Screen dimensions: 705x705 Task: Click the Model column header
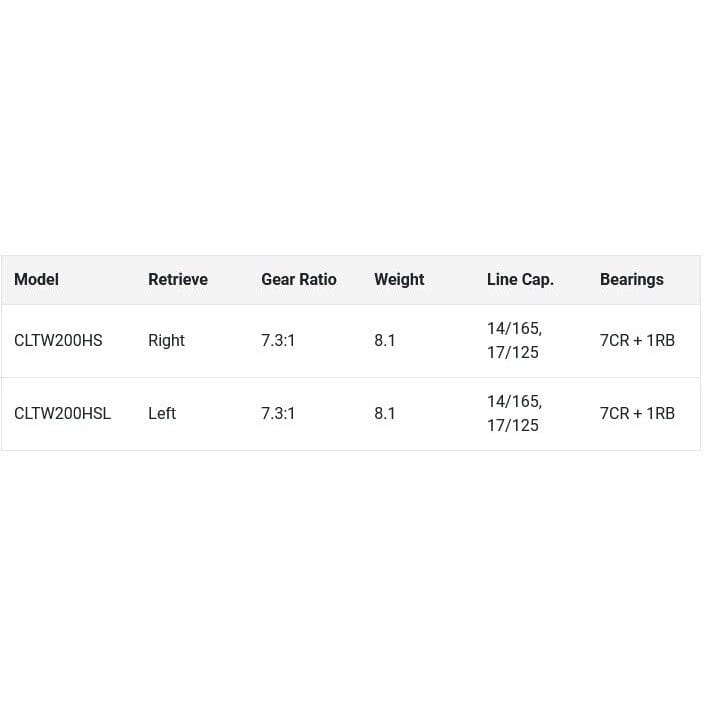(x=36, y=280)
